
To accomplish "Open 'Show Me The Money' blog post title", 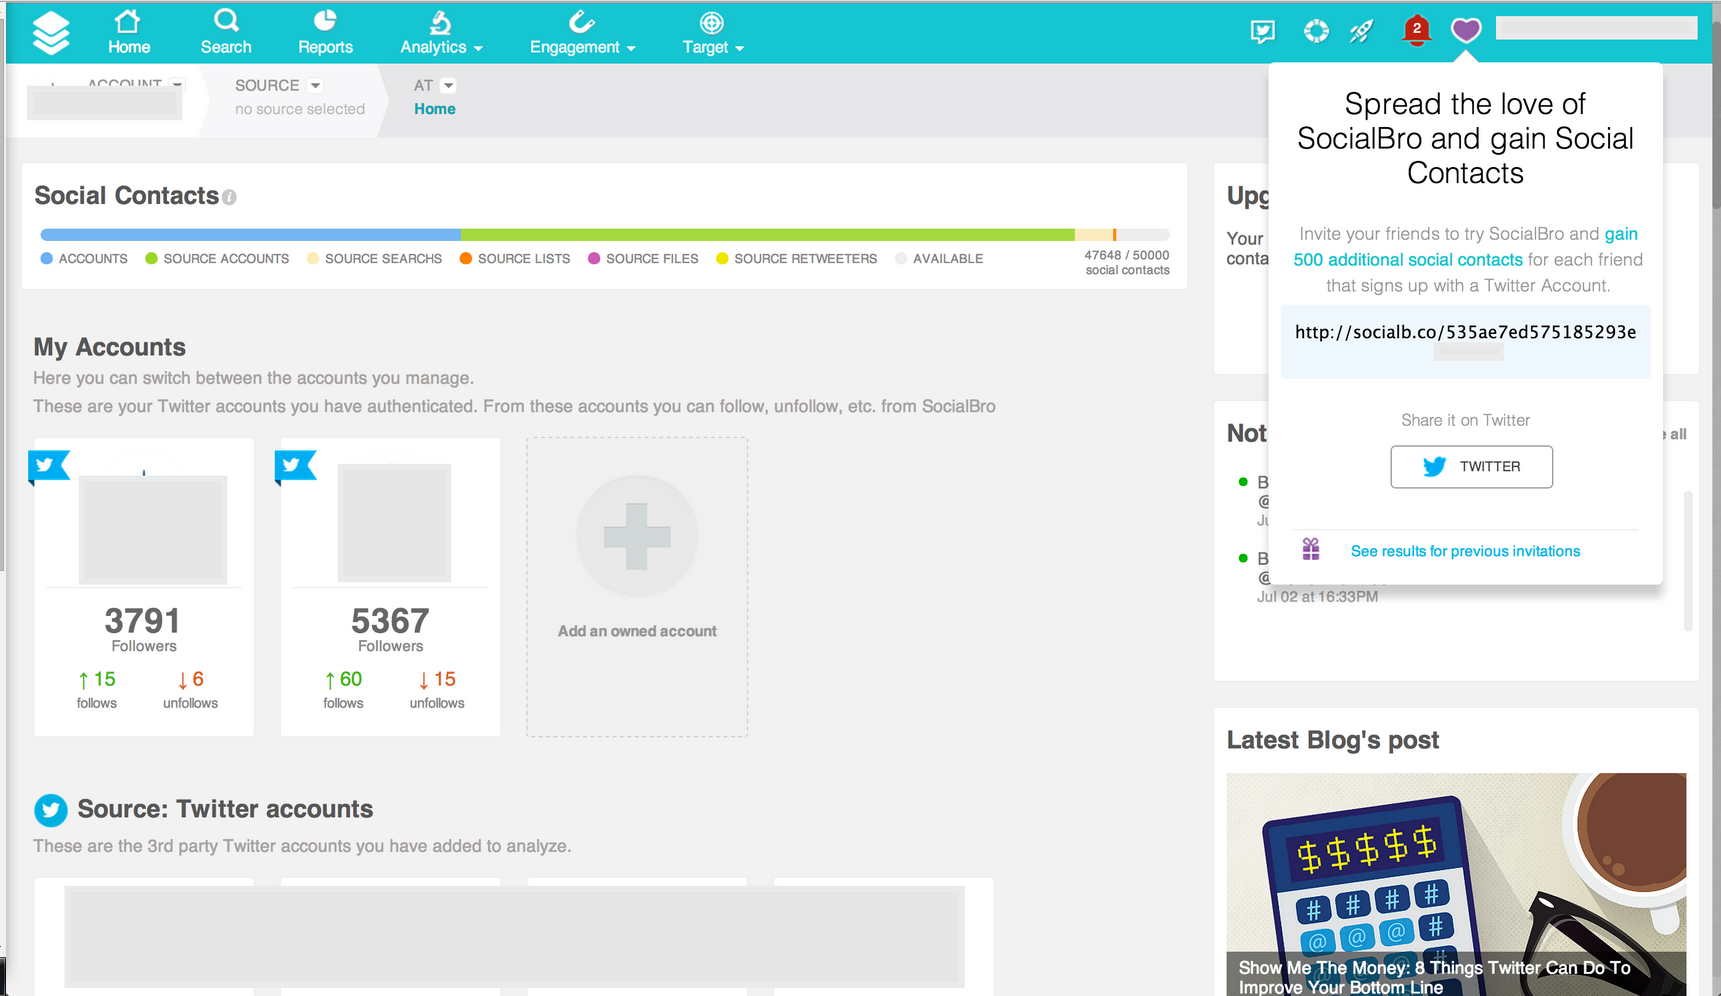I will tap(1435, 977).
